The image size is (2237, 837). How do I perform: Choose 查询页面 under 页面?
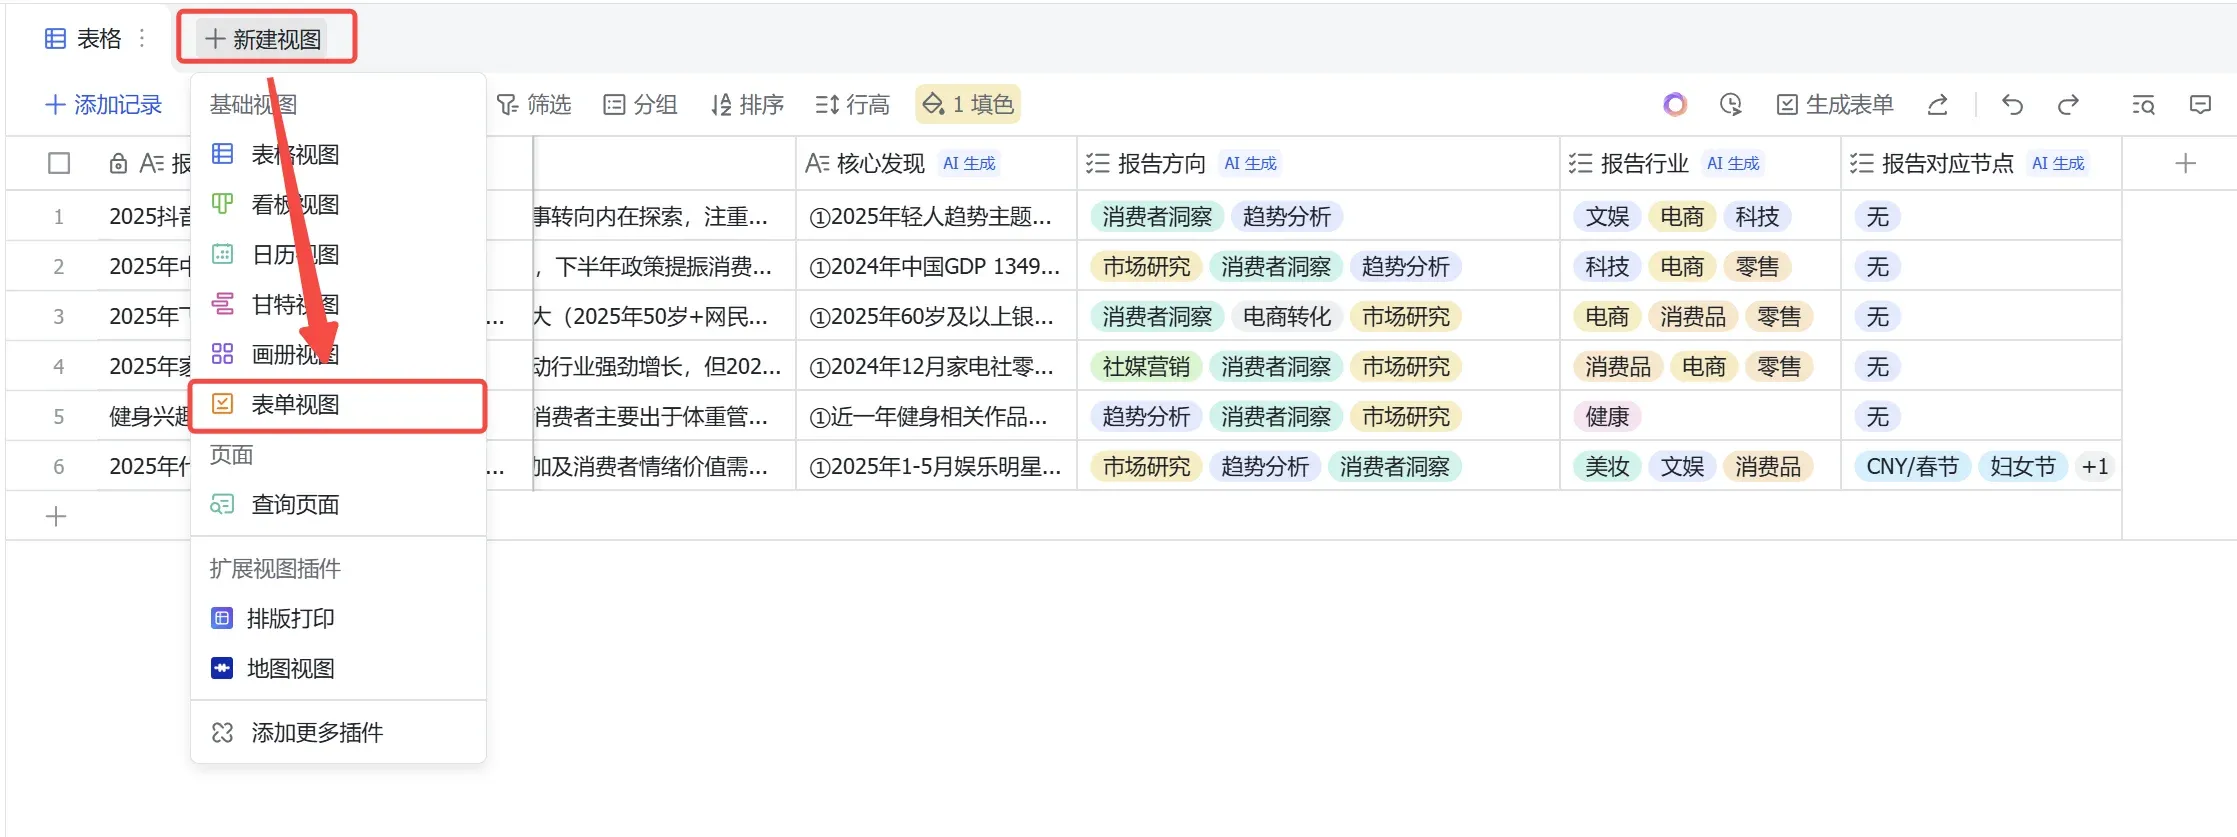click(x=338, y=505)
